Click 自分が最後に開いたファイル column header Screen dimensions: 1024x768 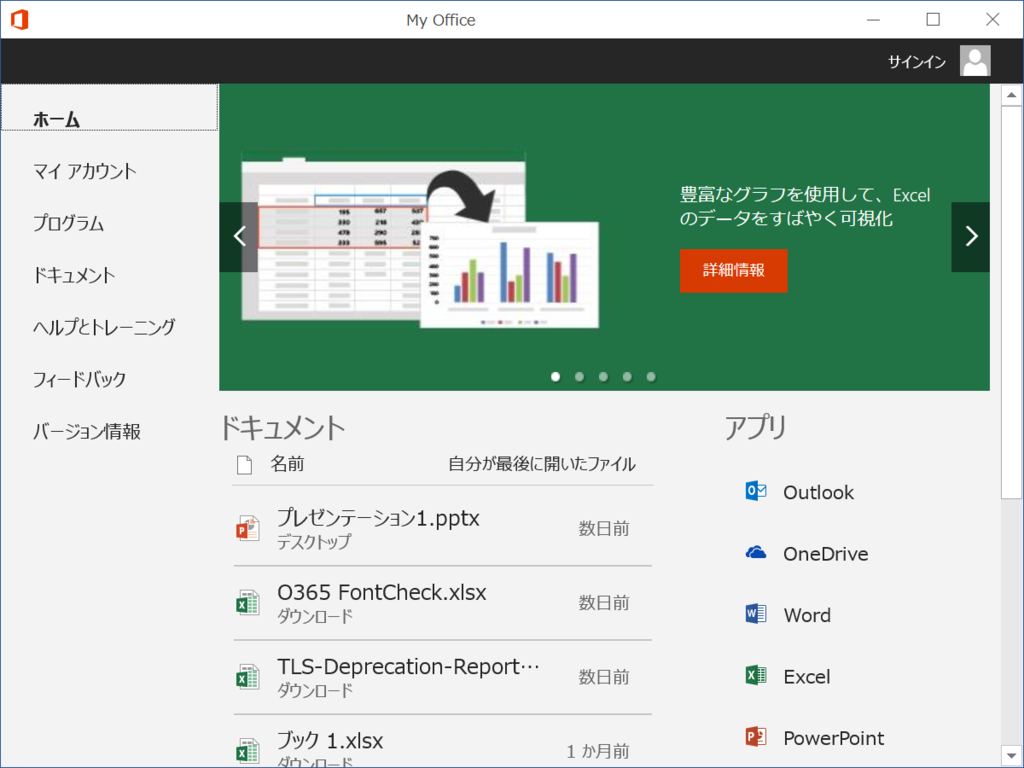coord(541,464)
